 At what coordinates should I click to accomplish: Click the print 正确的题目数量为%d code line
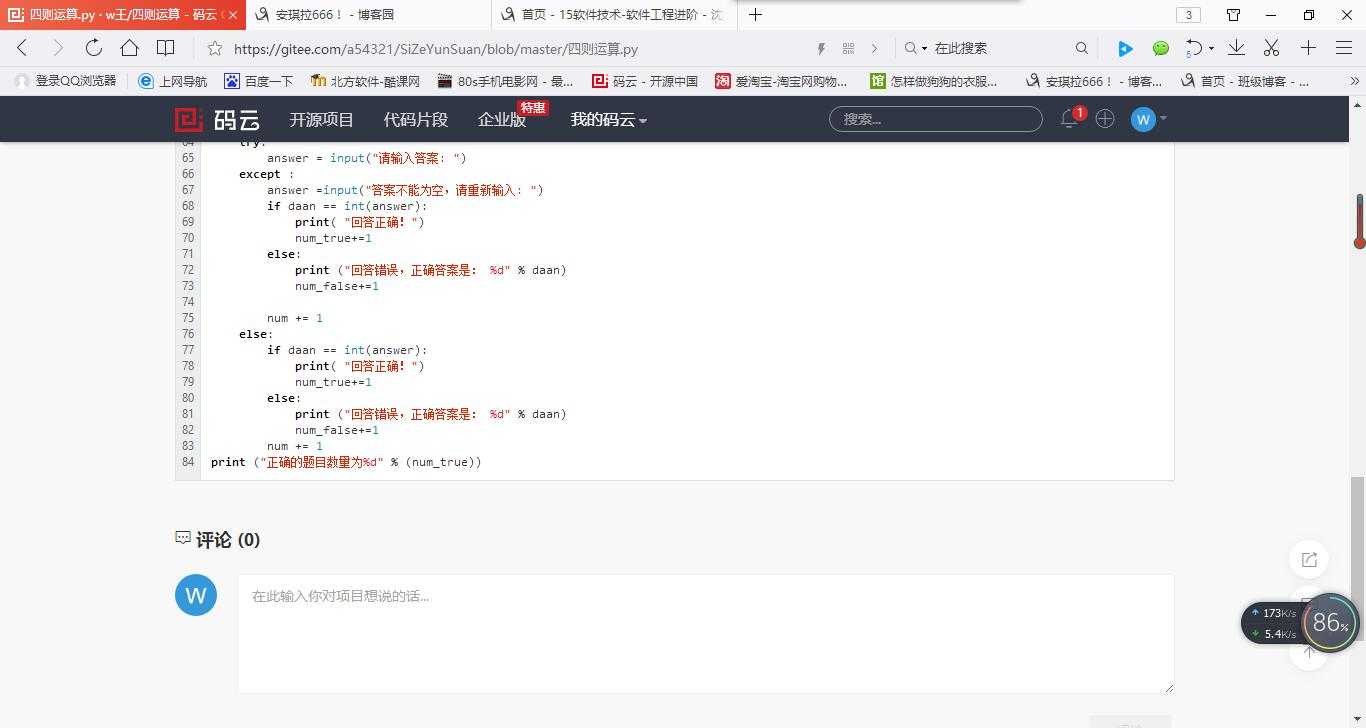tap(346, 462)
